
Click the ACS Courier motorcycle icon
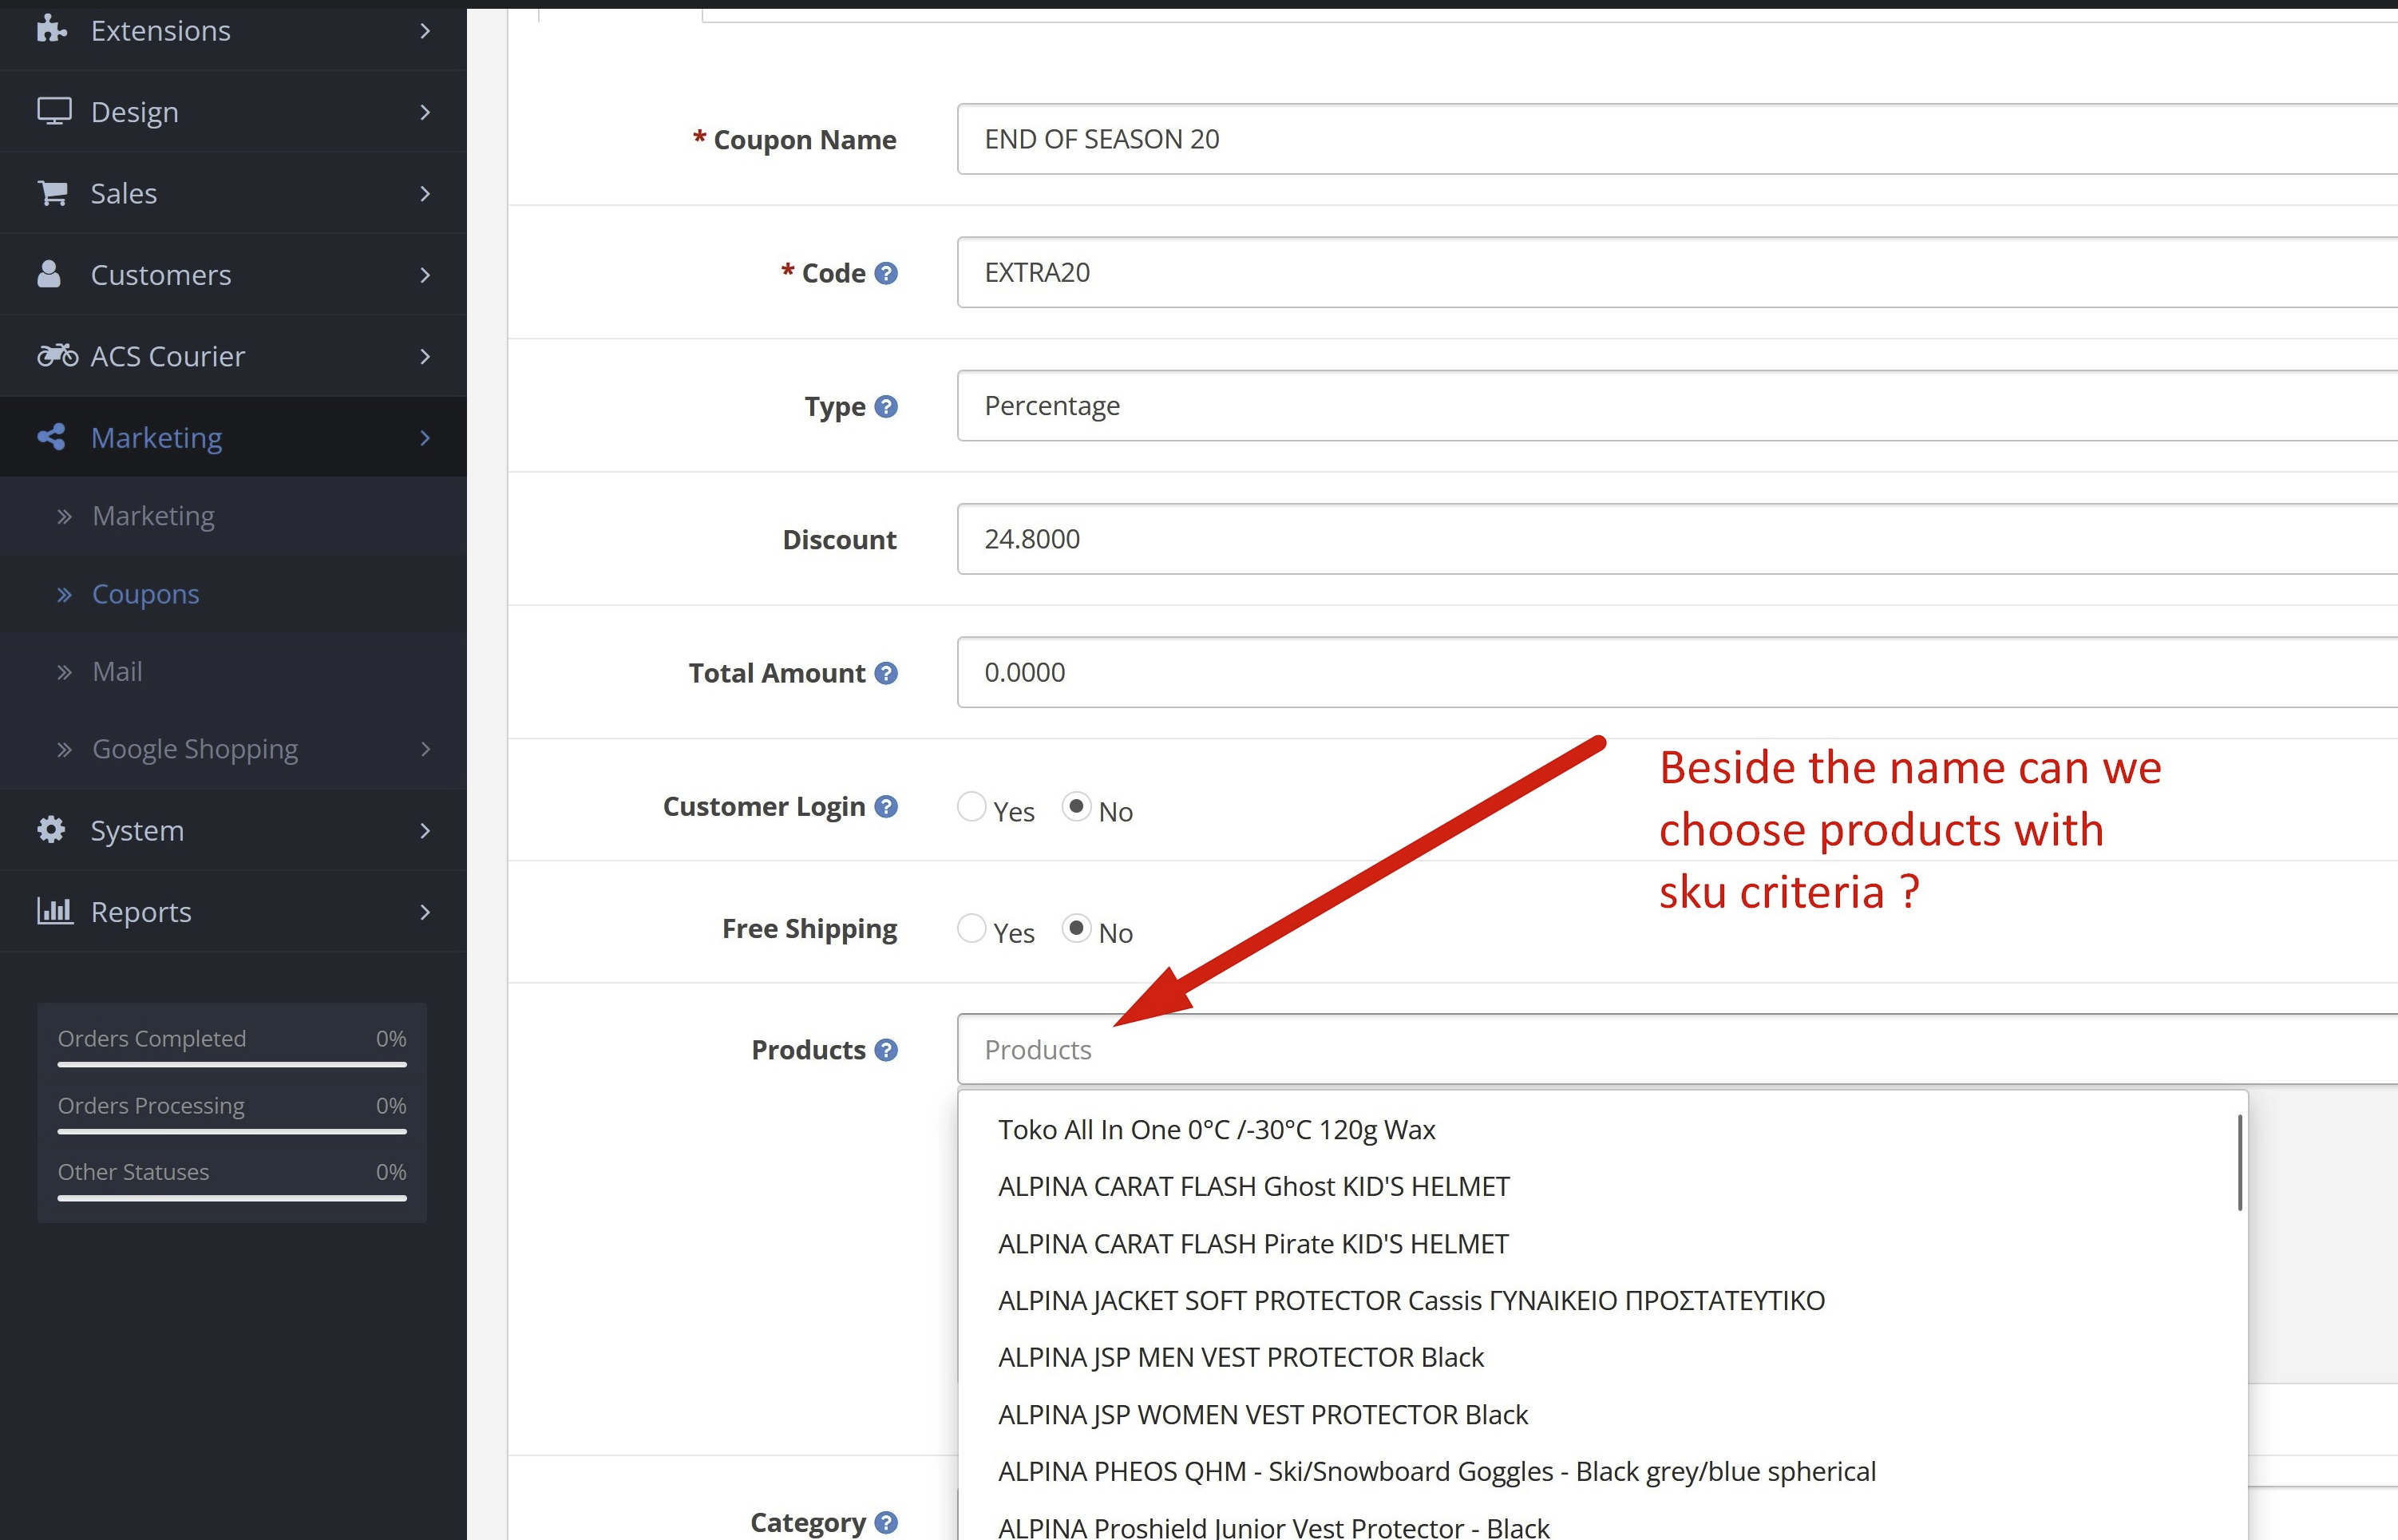click(57, 355)
